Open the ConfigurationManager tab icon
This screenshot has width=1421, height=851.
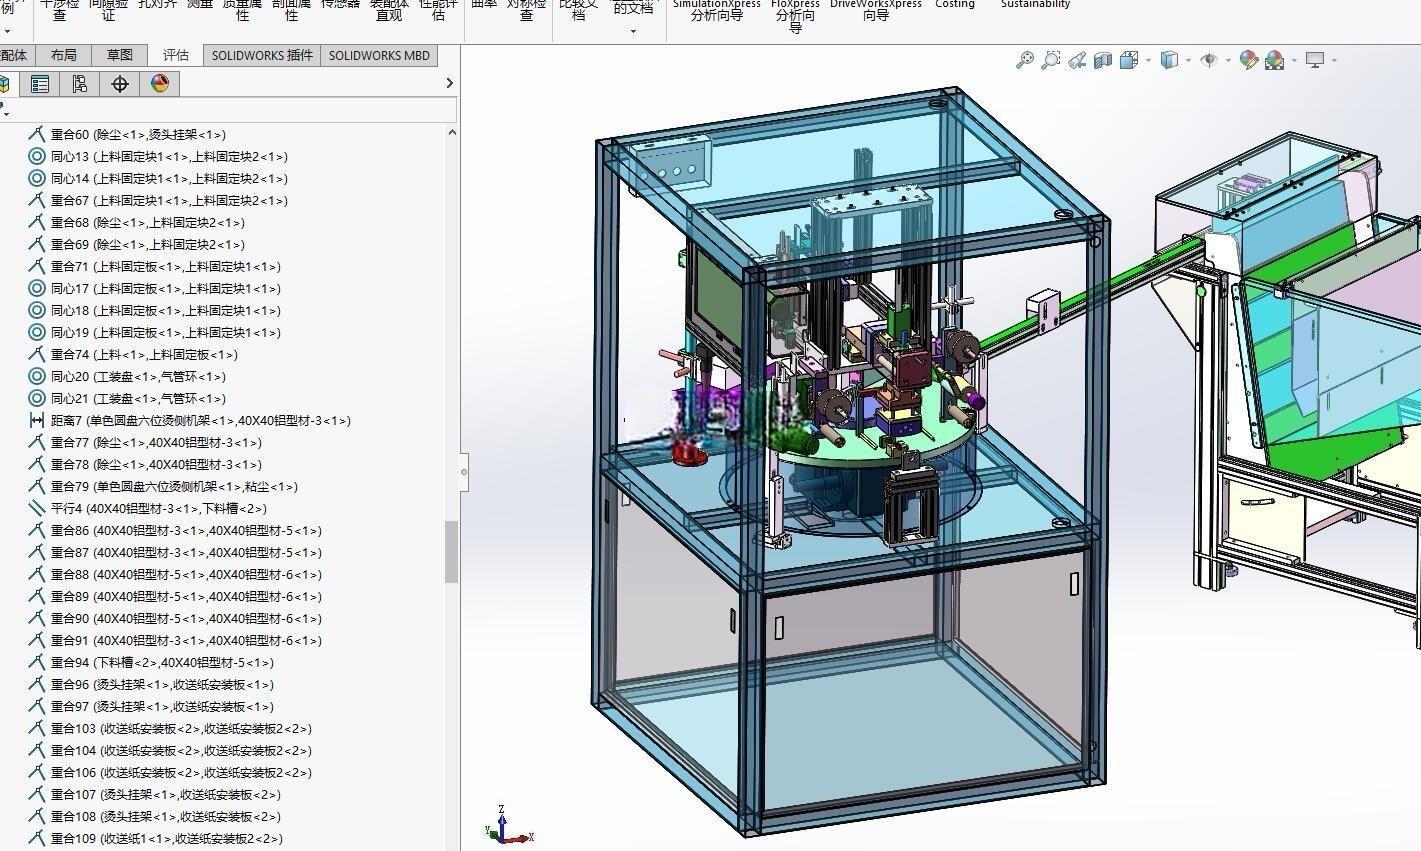click(80, 84)
